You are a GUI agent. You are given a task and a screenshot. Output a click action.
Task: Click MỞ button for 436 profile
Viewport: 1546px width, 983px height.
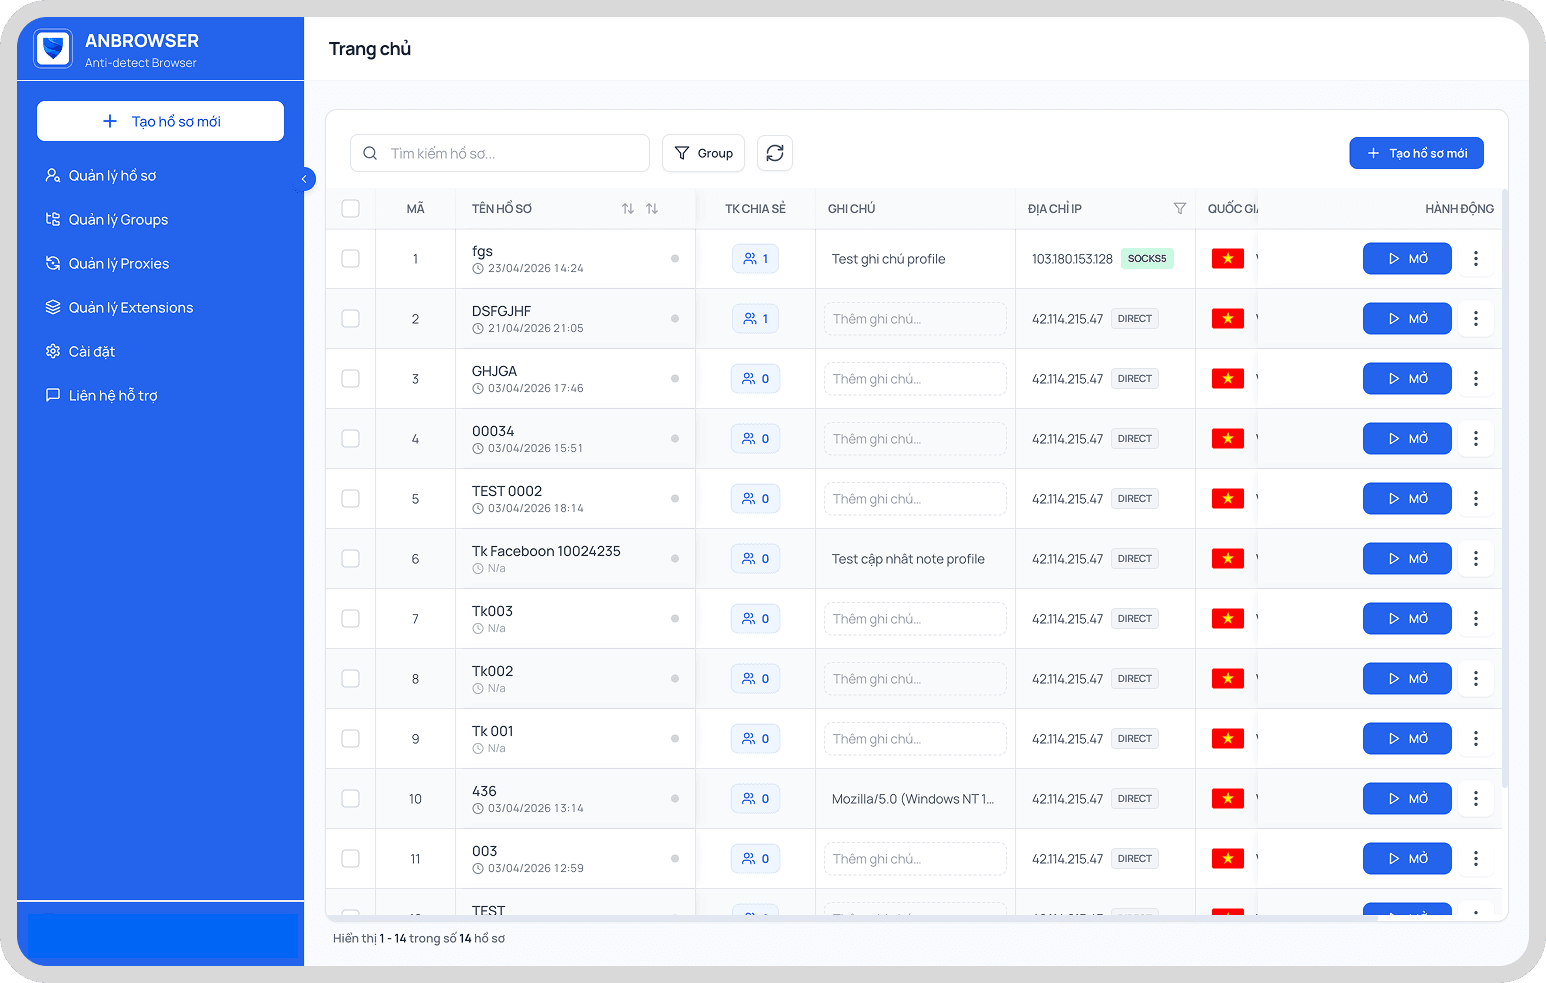click(1407, 799)
